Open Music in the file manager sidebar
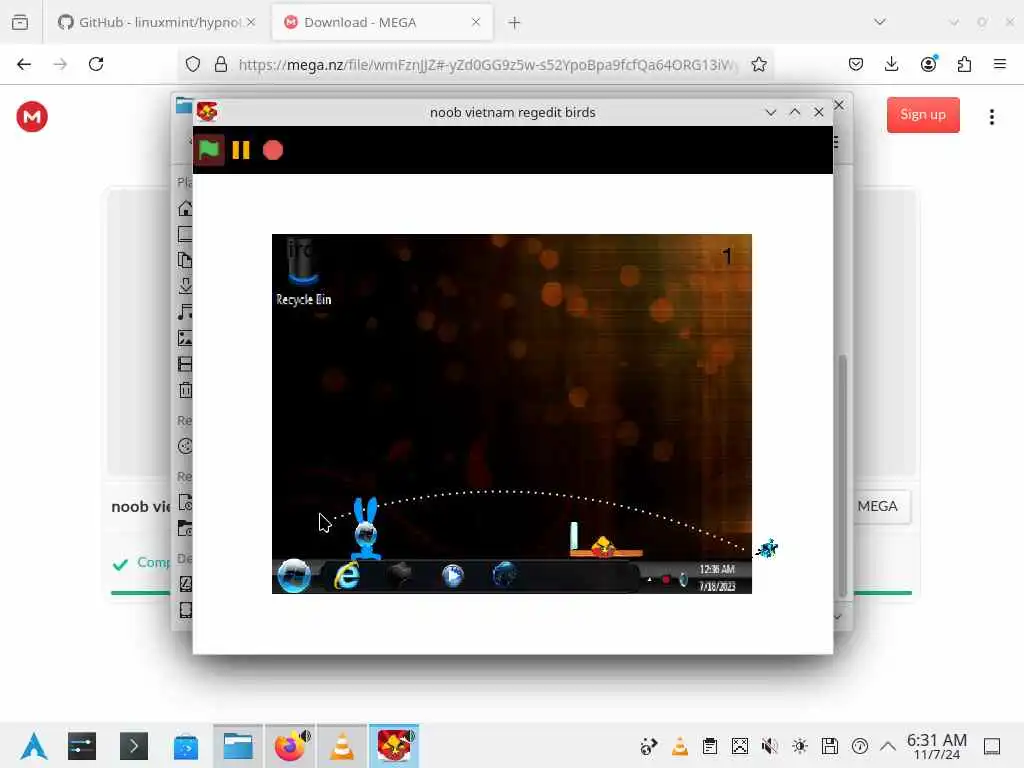 185,312
